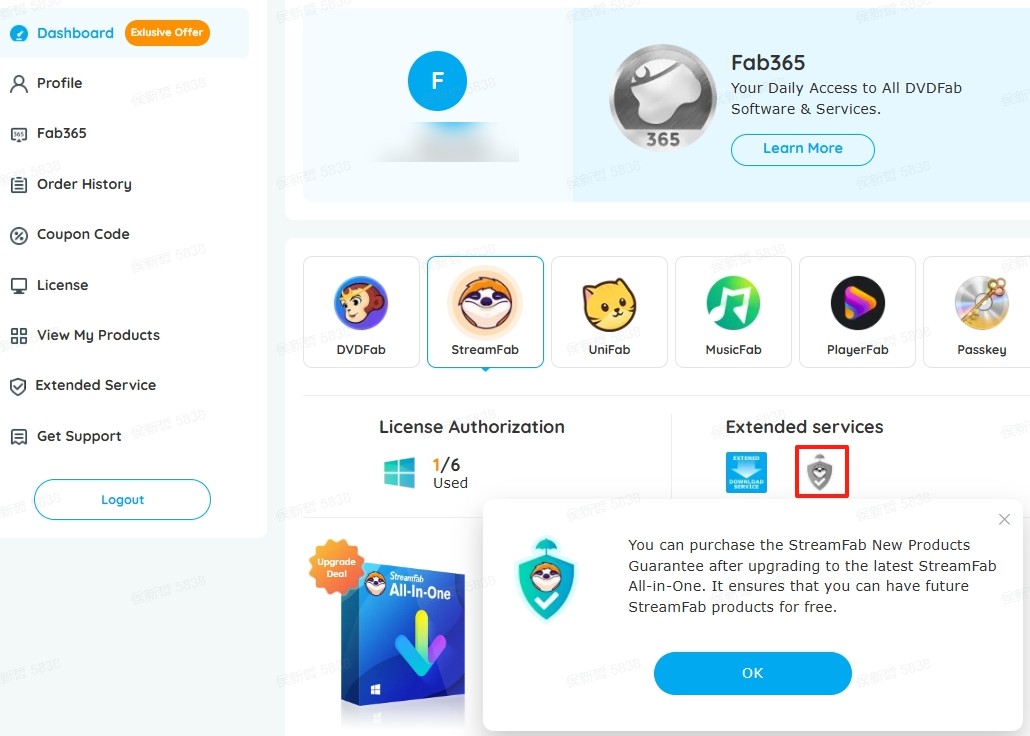
Task: Select the UniFab cat icon
Action: 609,304
